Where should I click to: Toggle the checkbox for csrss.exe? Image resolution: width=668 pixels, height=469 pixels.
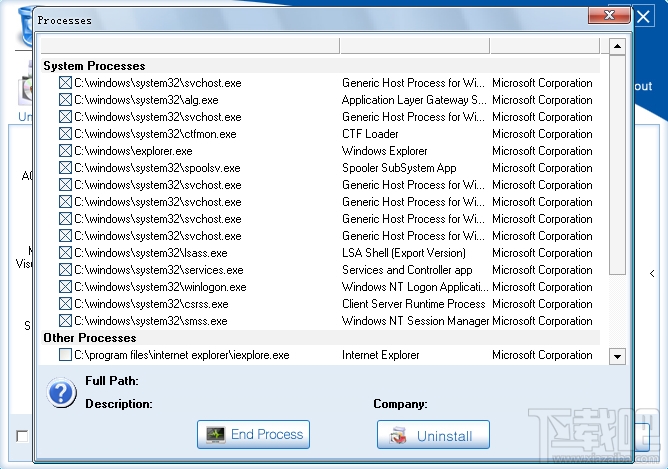(x=65, y=304)
